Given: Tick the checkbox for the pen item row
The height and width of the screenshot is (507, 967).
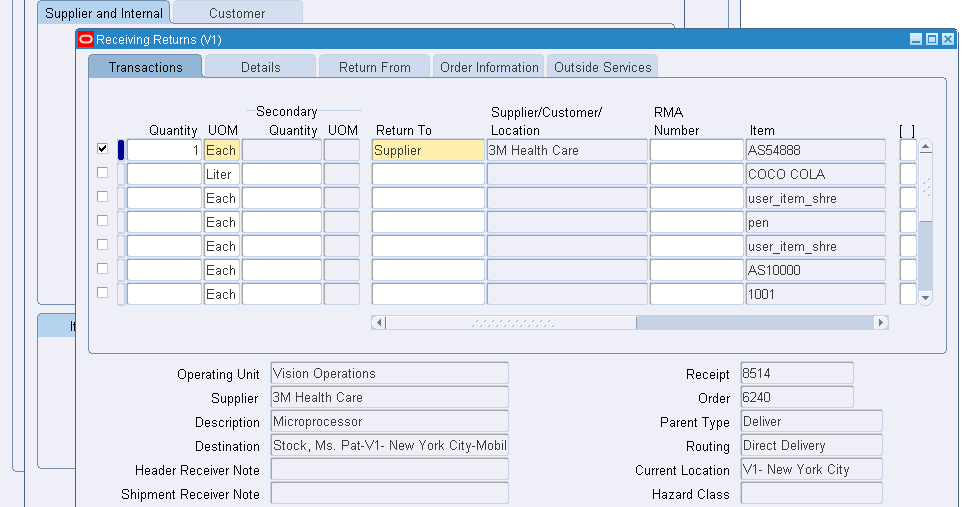Looking at the screenshot, I should click(102, 221).
